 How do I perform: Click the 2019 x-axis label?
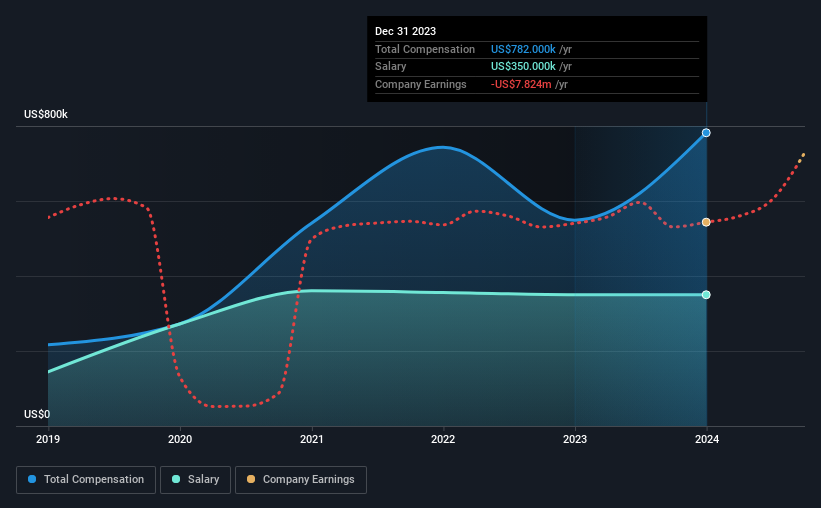pyautogui.click(x=48, y=439)
